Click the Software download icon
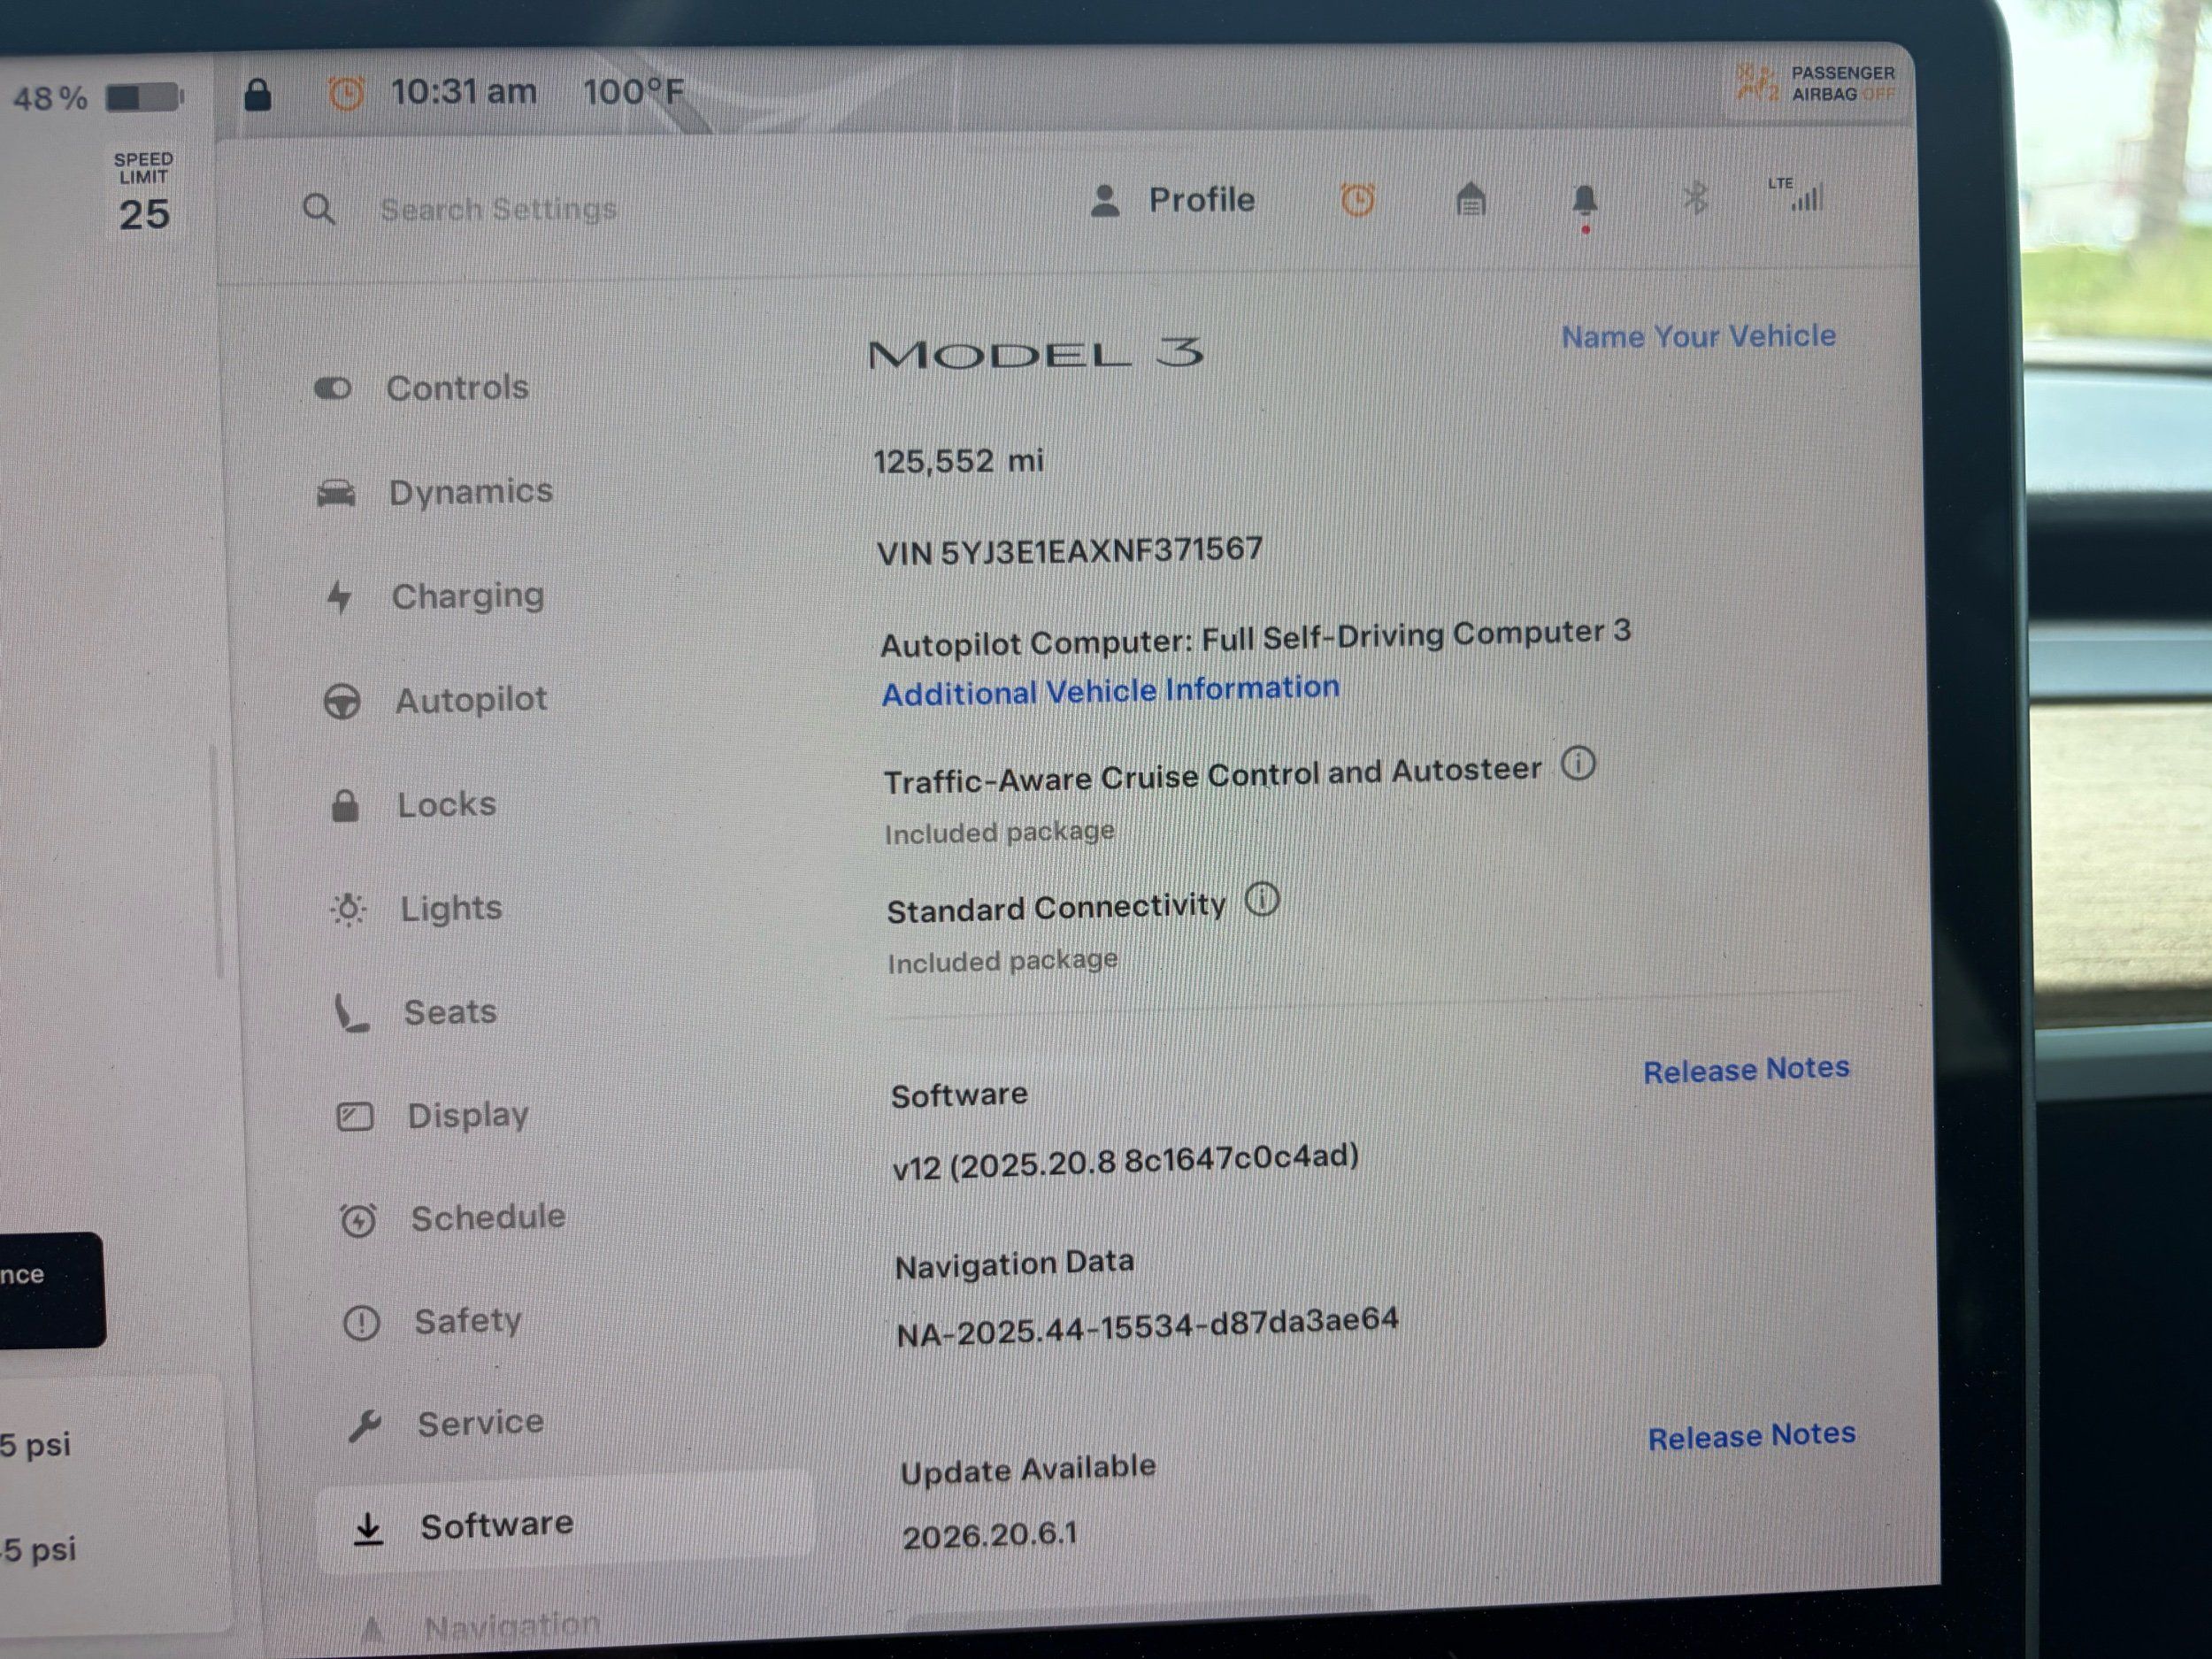 (369, 1528)
